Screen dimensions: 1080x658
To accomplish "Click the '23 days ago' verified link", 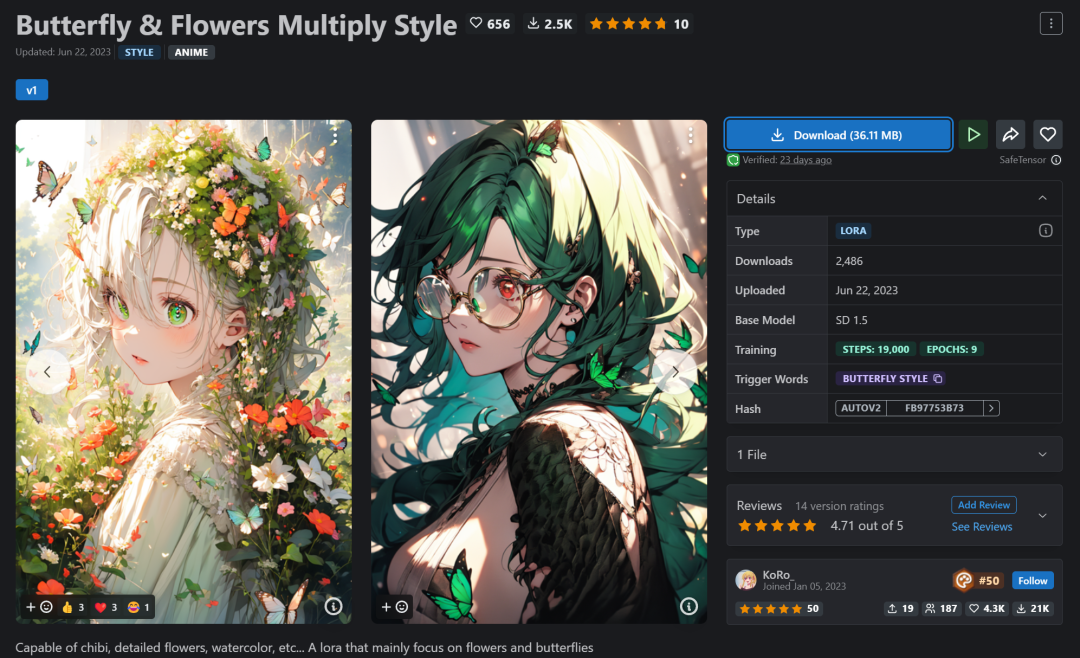I will [x=805, y=160].
